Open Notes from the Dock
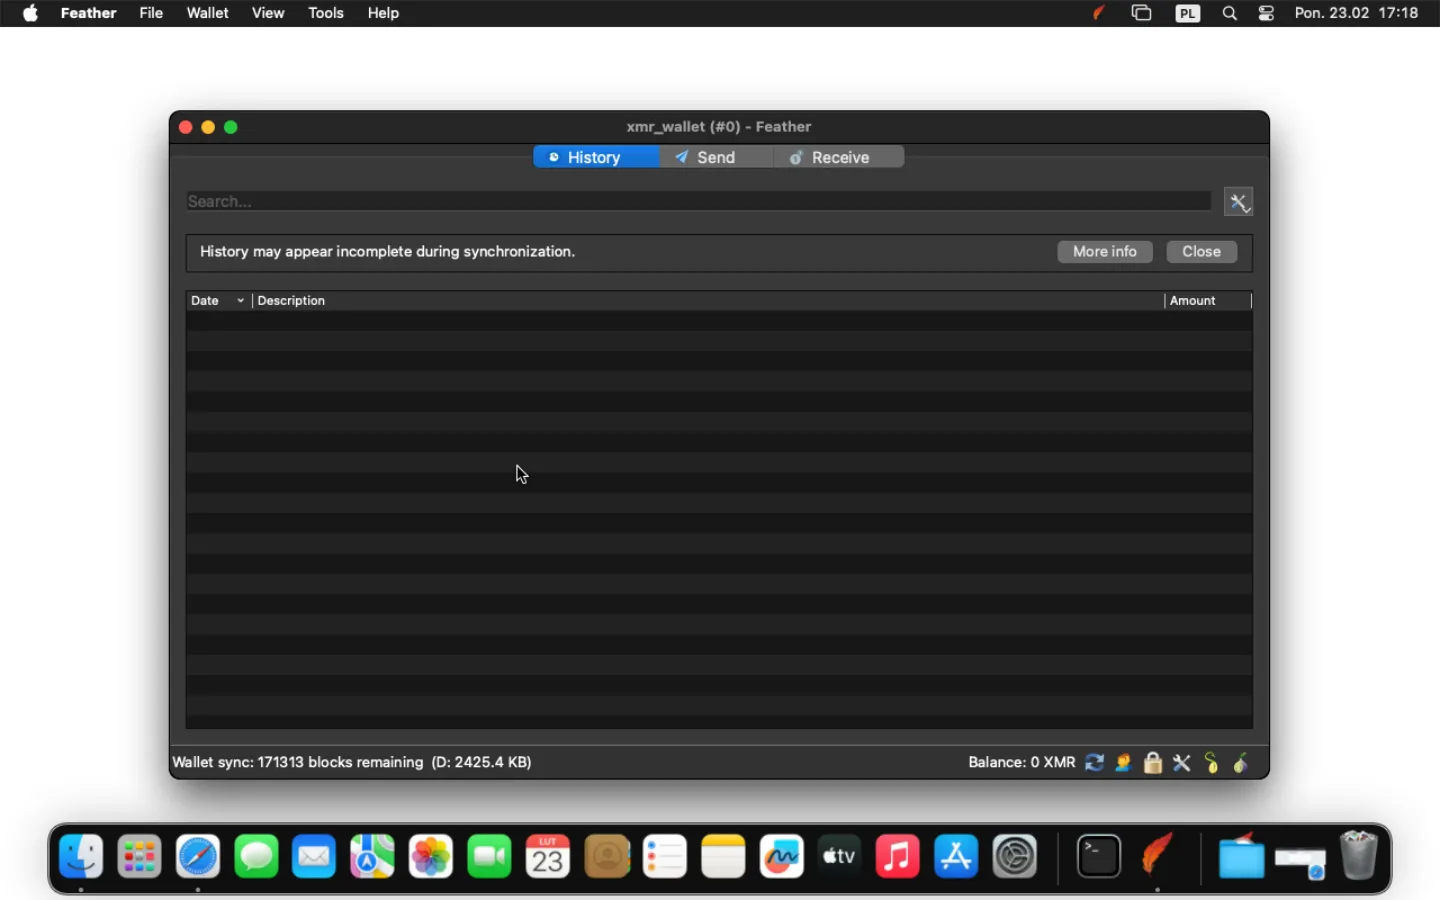Image resolution: width=1440 pixels, height=900 pixels. pos(724,857)
